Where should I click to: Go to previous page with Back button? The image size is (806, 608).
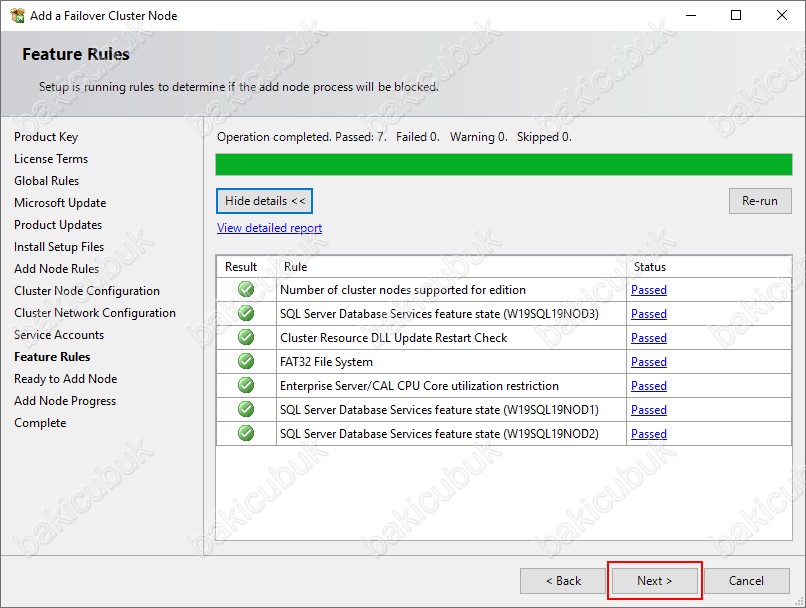click(563, 581)
